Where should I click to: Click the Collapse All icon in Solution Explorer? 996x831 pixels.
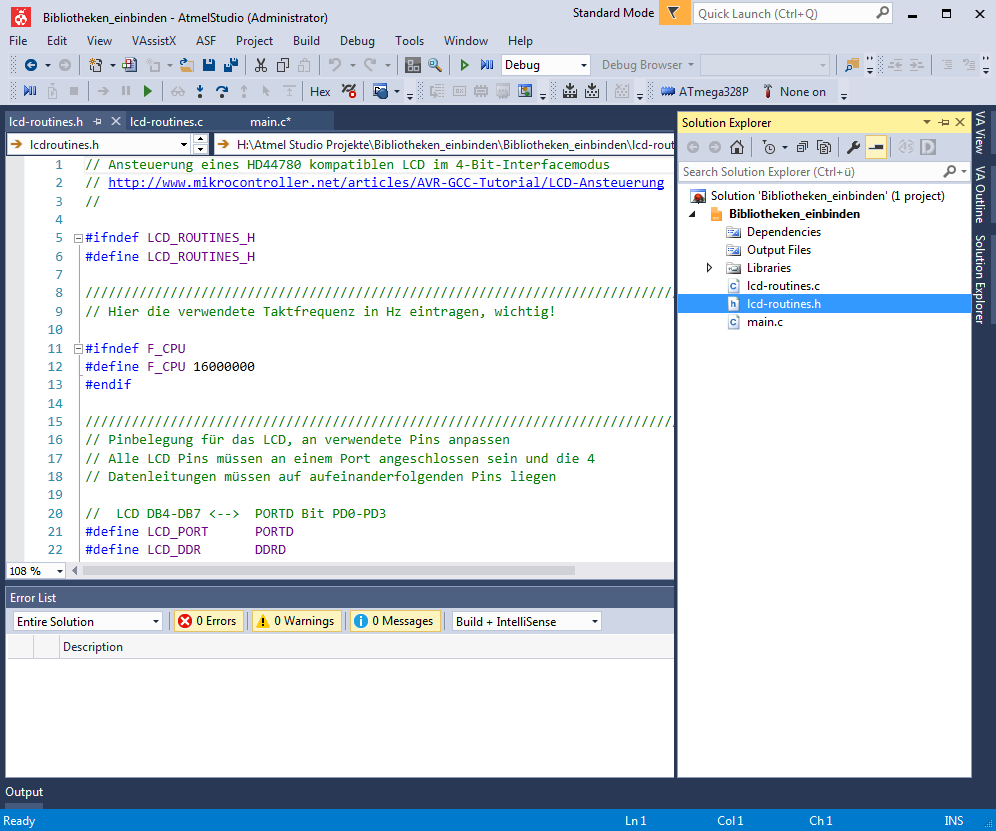[802, 147]
